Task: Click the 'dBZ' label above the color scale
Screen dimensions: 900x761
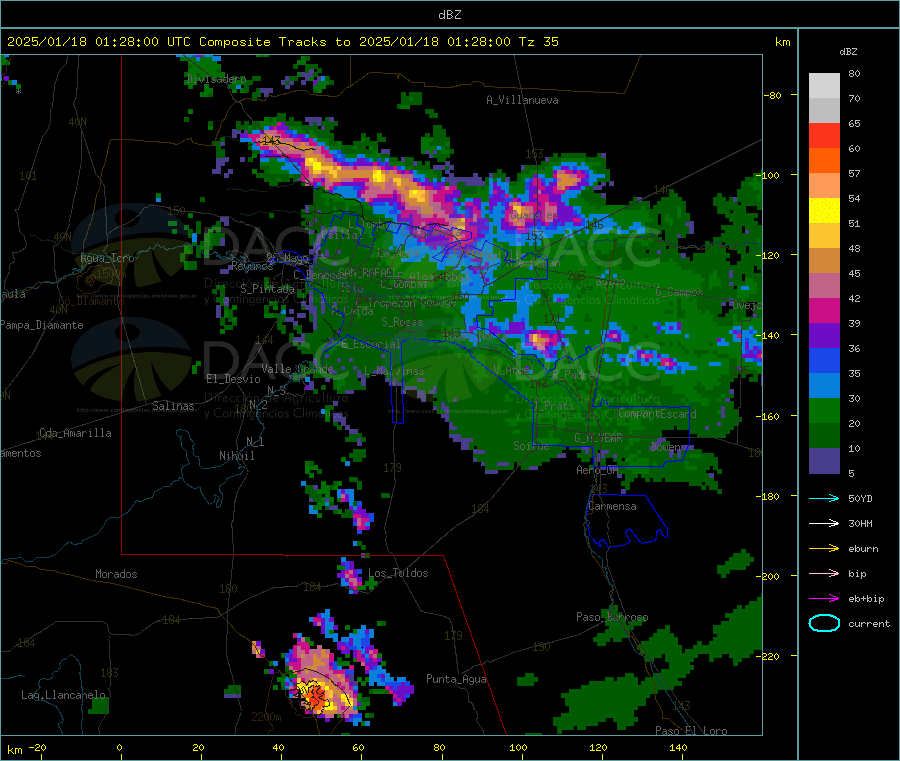Action: coord(848,52)
